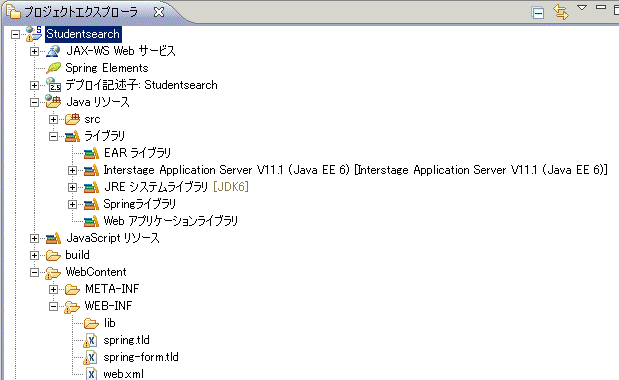Select Java リソース entry

tap(98, 102)
